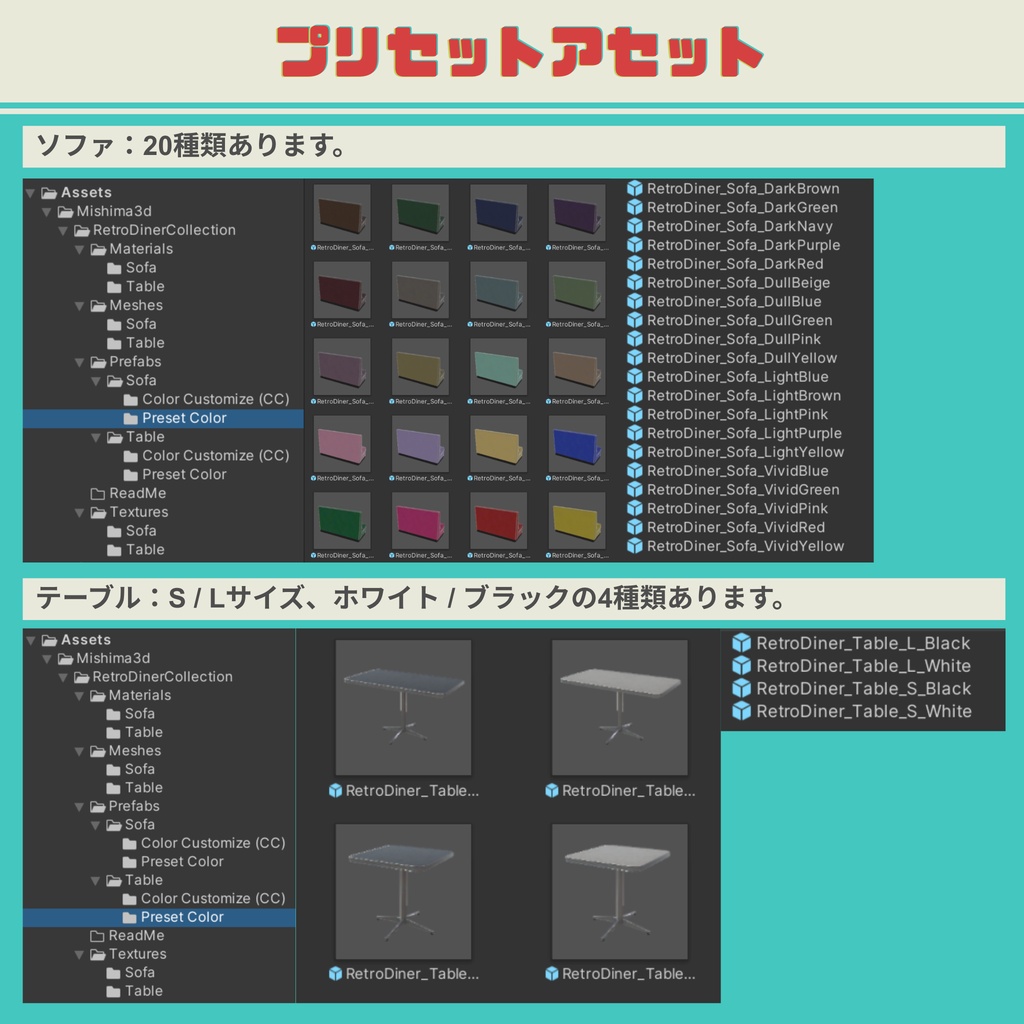
Task: Click the Mishima3d folder icon in the table-section tree
Action: 65,658
